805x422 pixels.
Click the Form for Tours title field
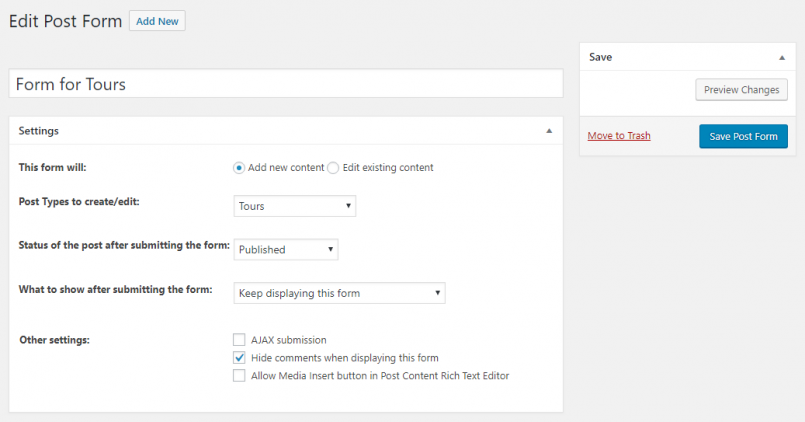(286, 84)
